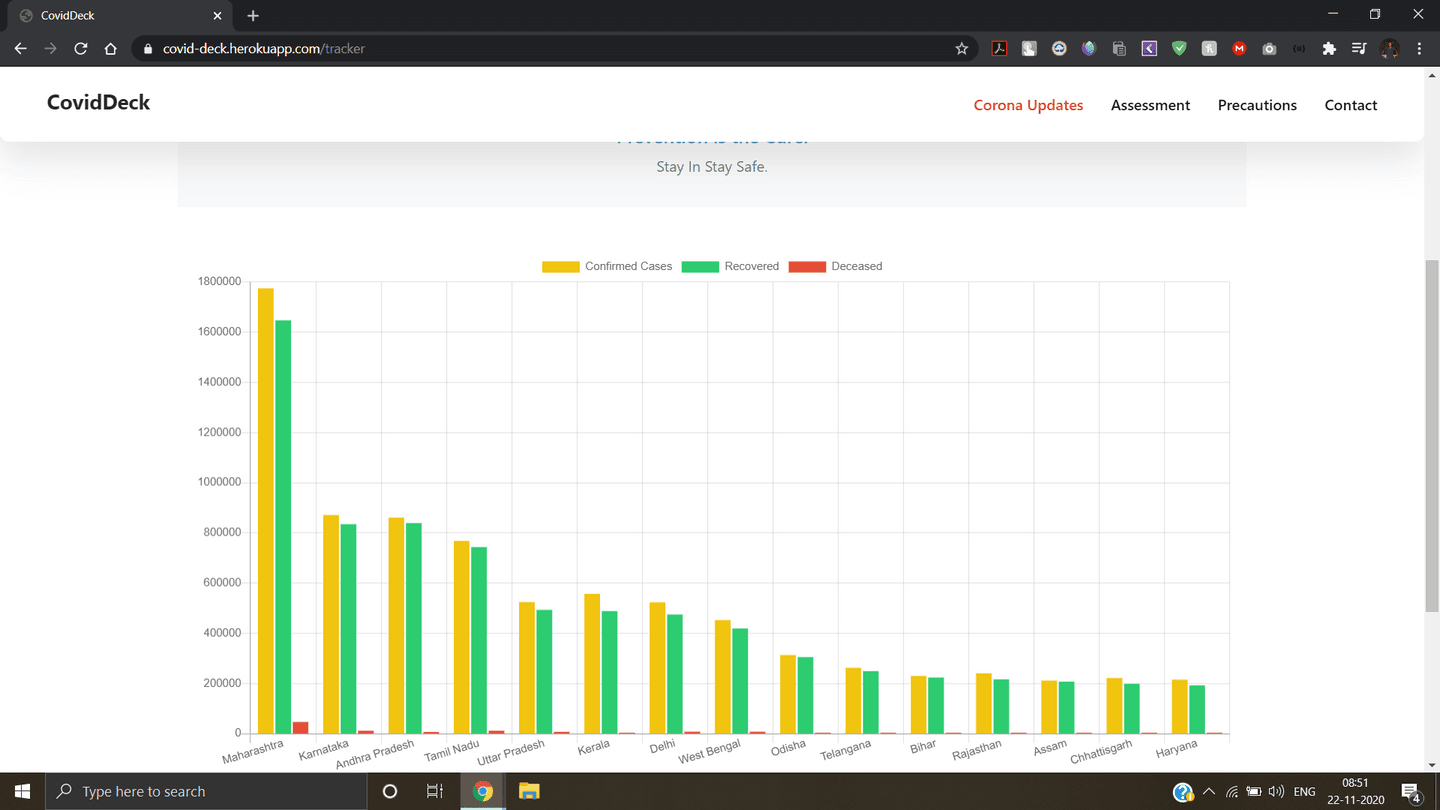Click the green shield AdGuard extension
Viewport: 1440px width, 810px height.
pos(1179,48)
